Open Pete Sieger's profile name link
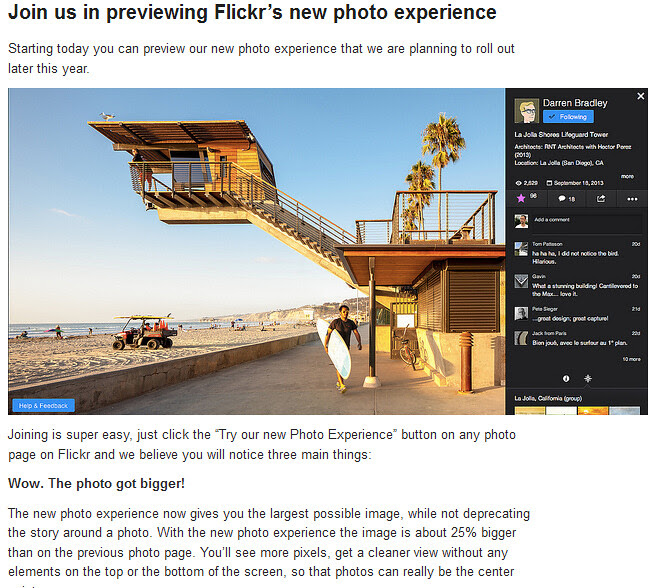Image resolution: width=659 pixels, height=588 pixels. (x=545, y=309)
